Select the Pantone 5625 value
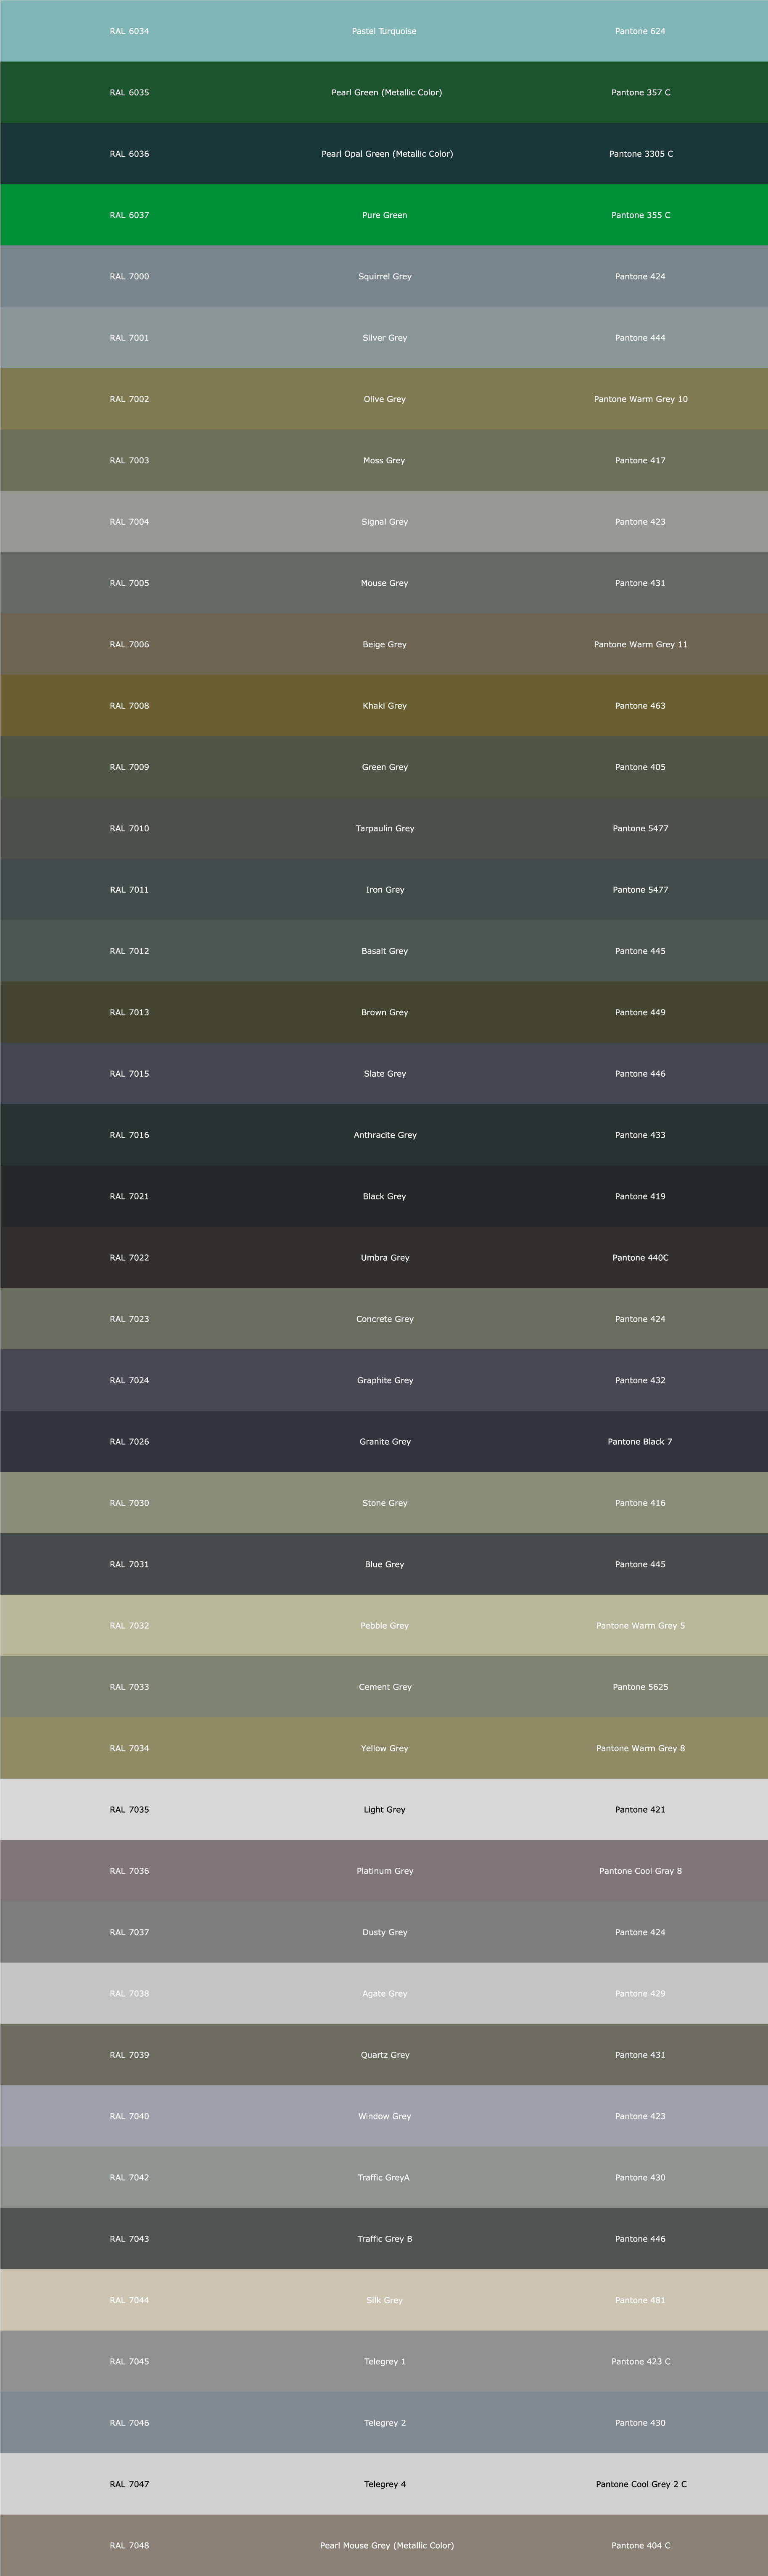 641,1687
